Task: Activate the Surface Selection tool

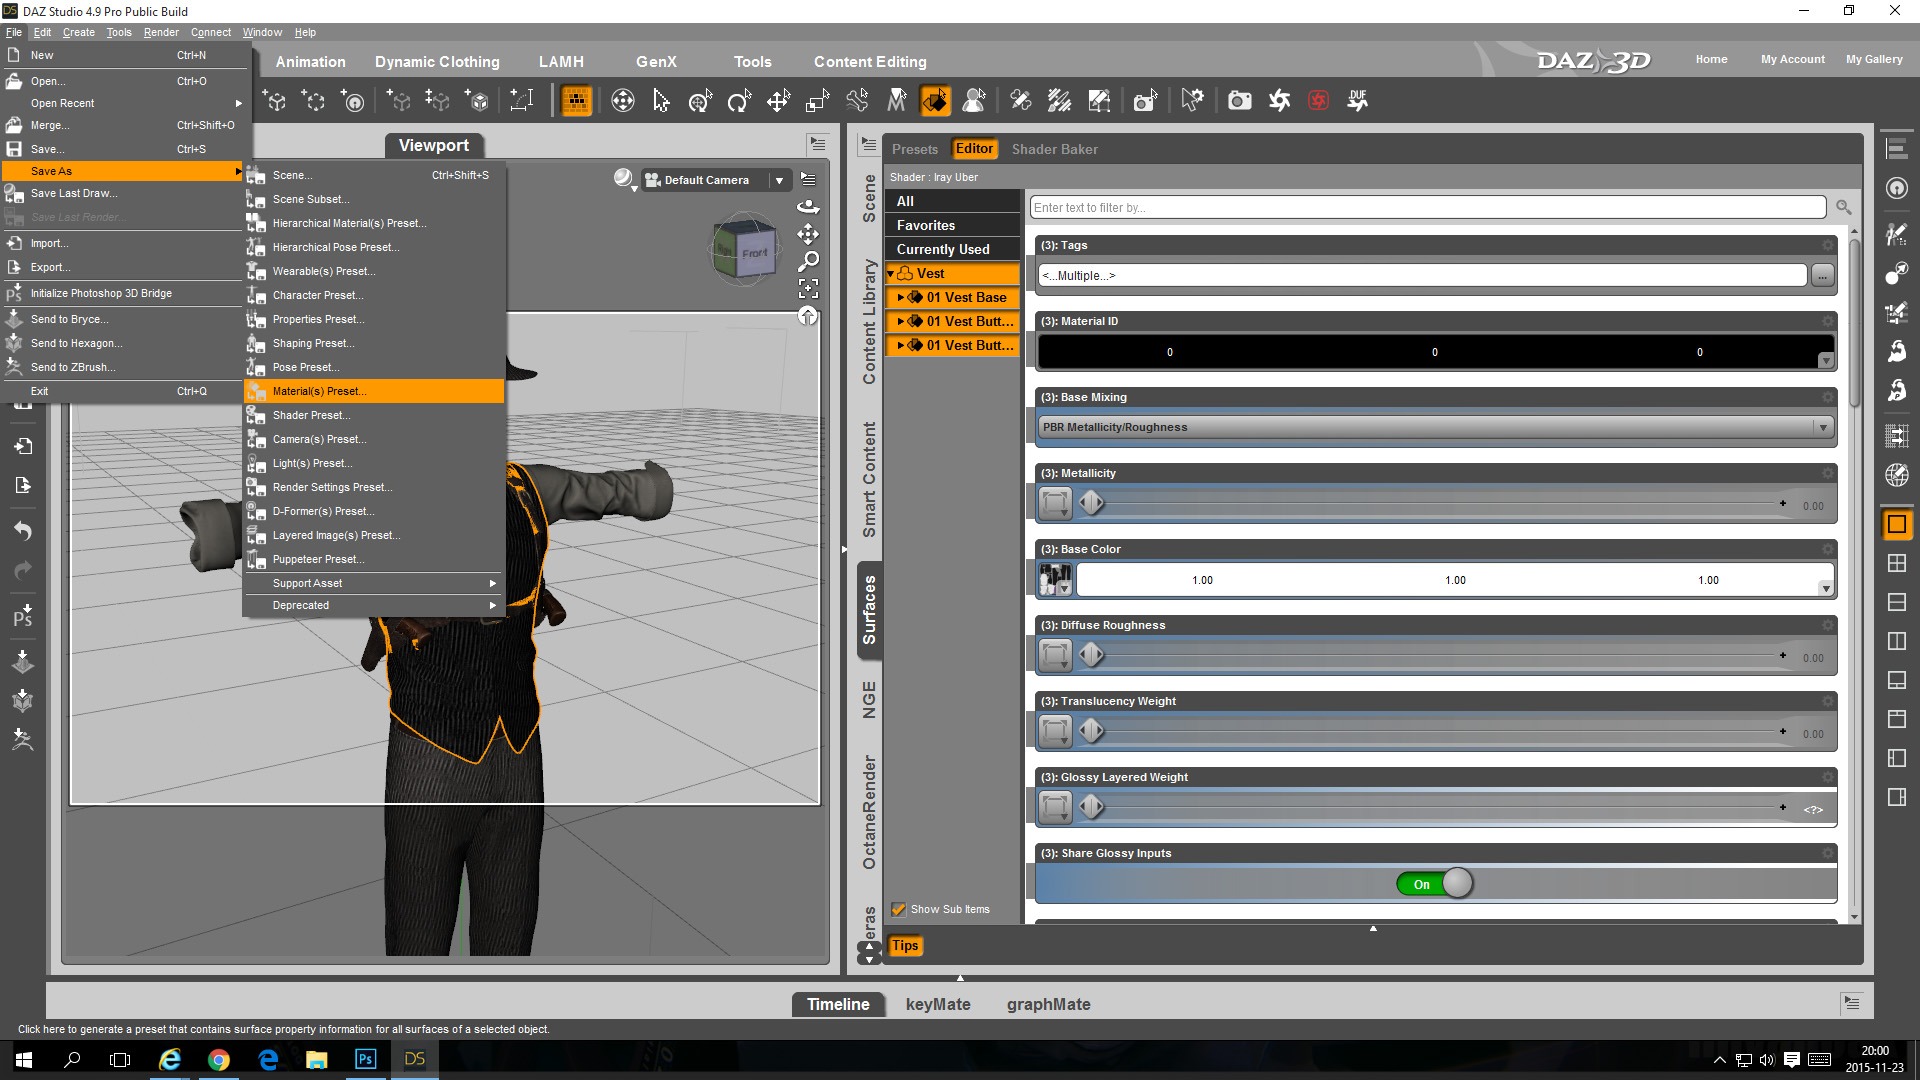Action: (935, 101)
